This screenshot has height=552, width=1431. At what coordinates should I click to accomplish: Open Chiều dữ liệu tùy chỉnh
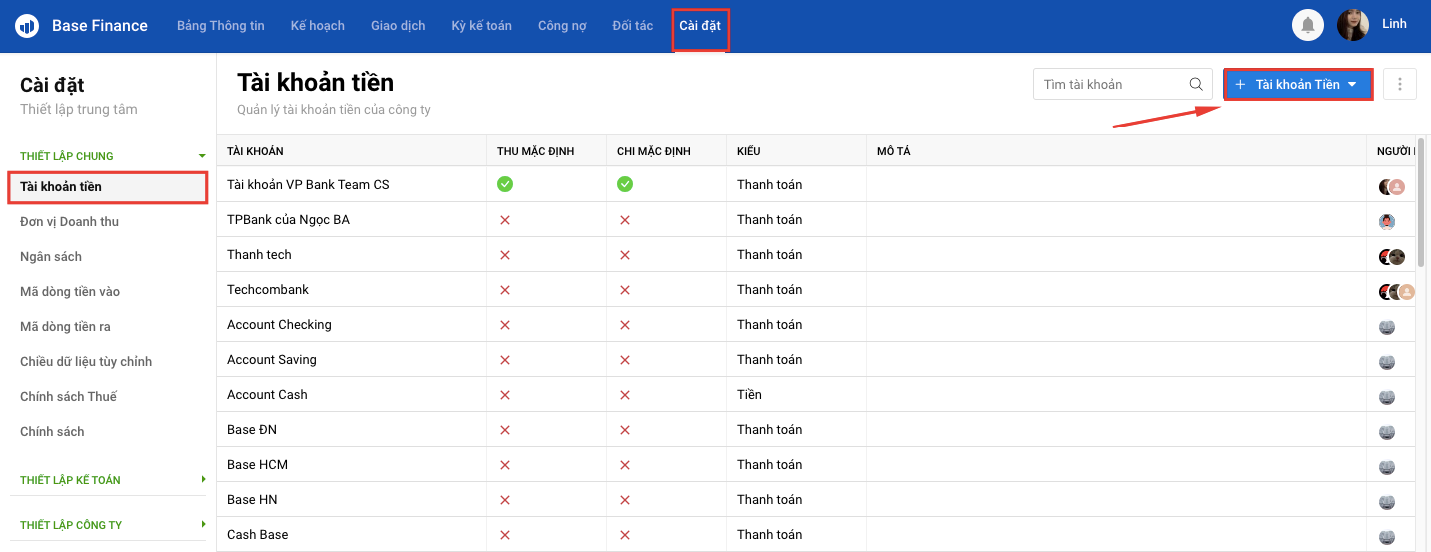coord(86,362)
